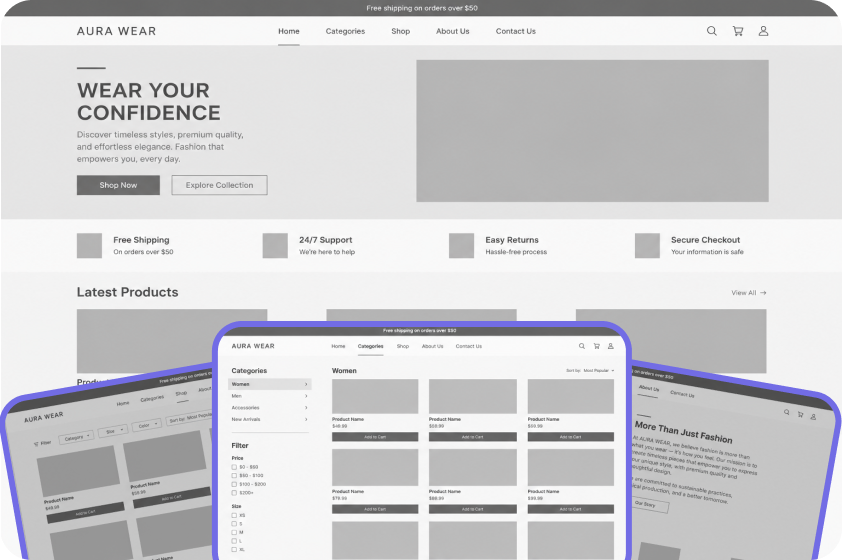Expand the Women category chevron

tap(306, 384)
